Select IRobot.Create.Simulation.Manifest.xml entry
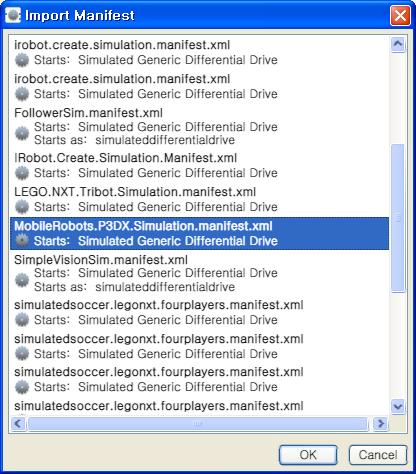Image resolution: width=416 pixels, height=474 pixels. 199,165
